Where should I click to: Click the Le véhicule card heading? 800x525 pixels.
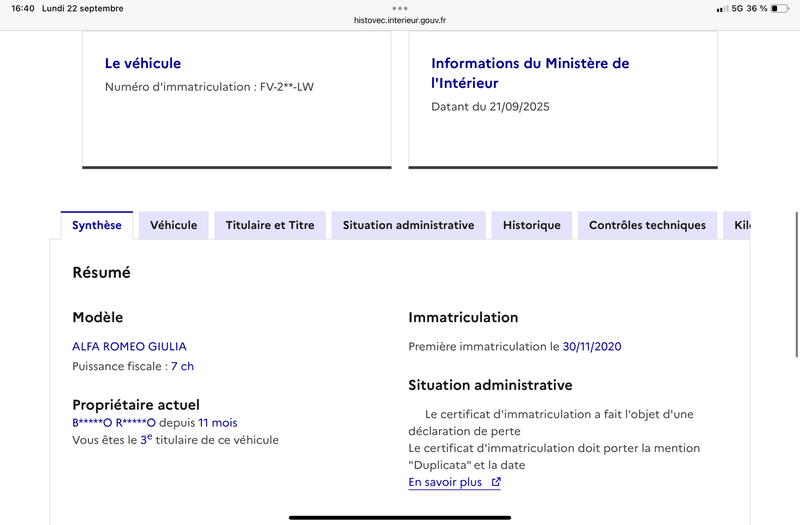click(143, 63)
